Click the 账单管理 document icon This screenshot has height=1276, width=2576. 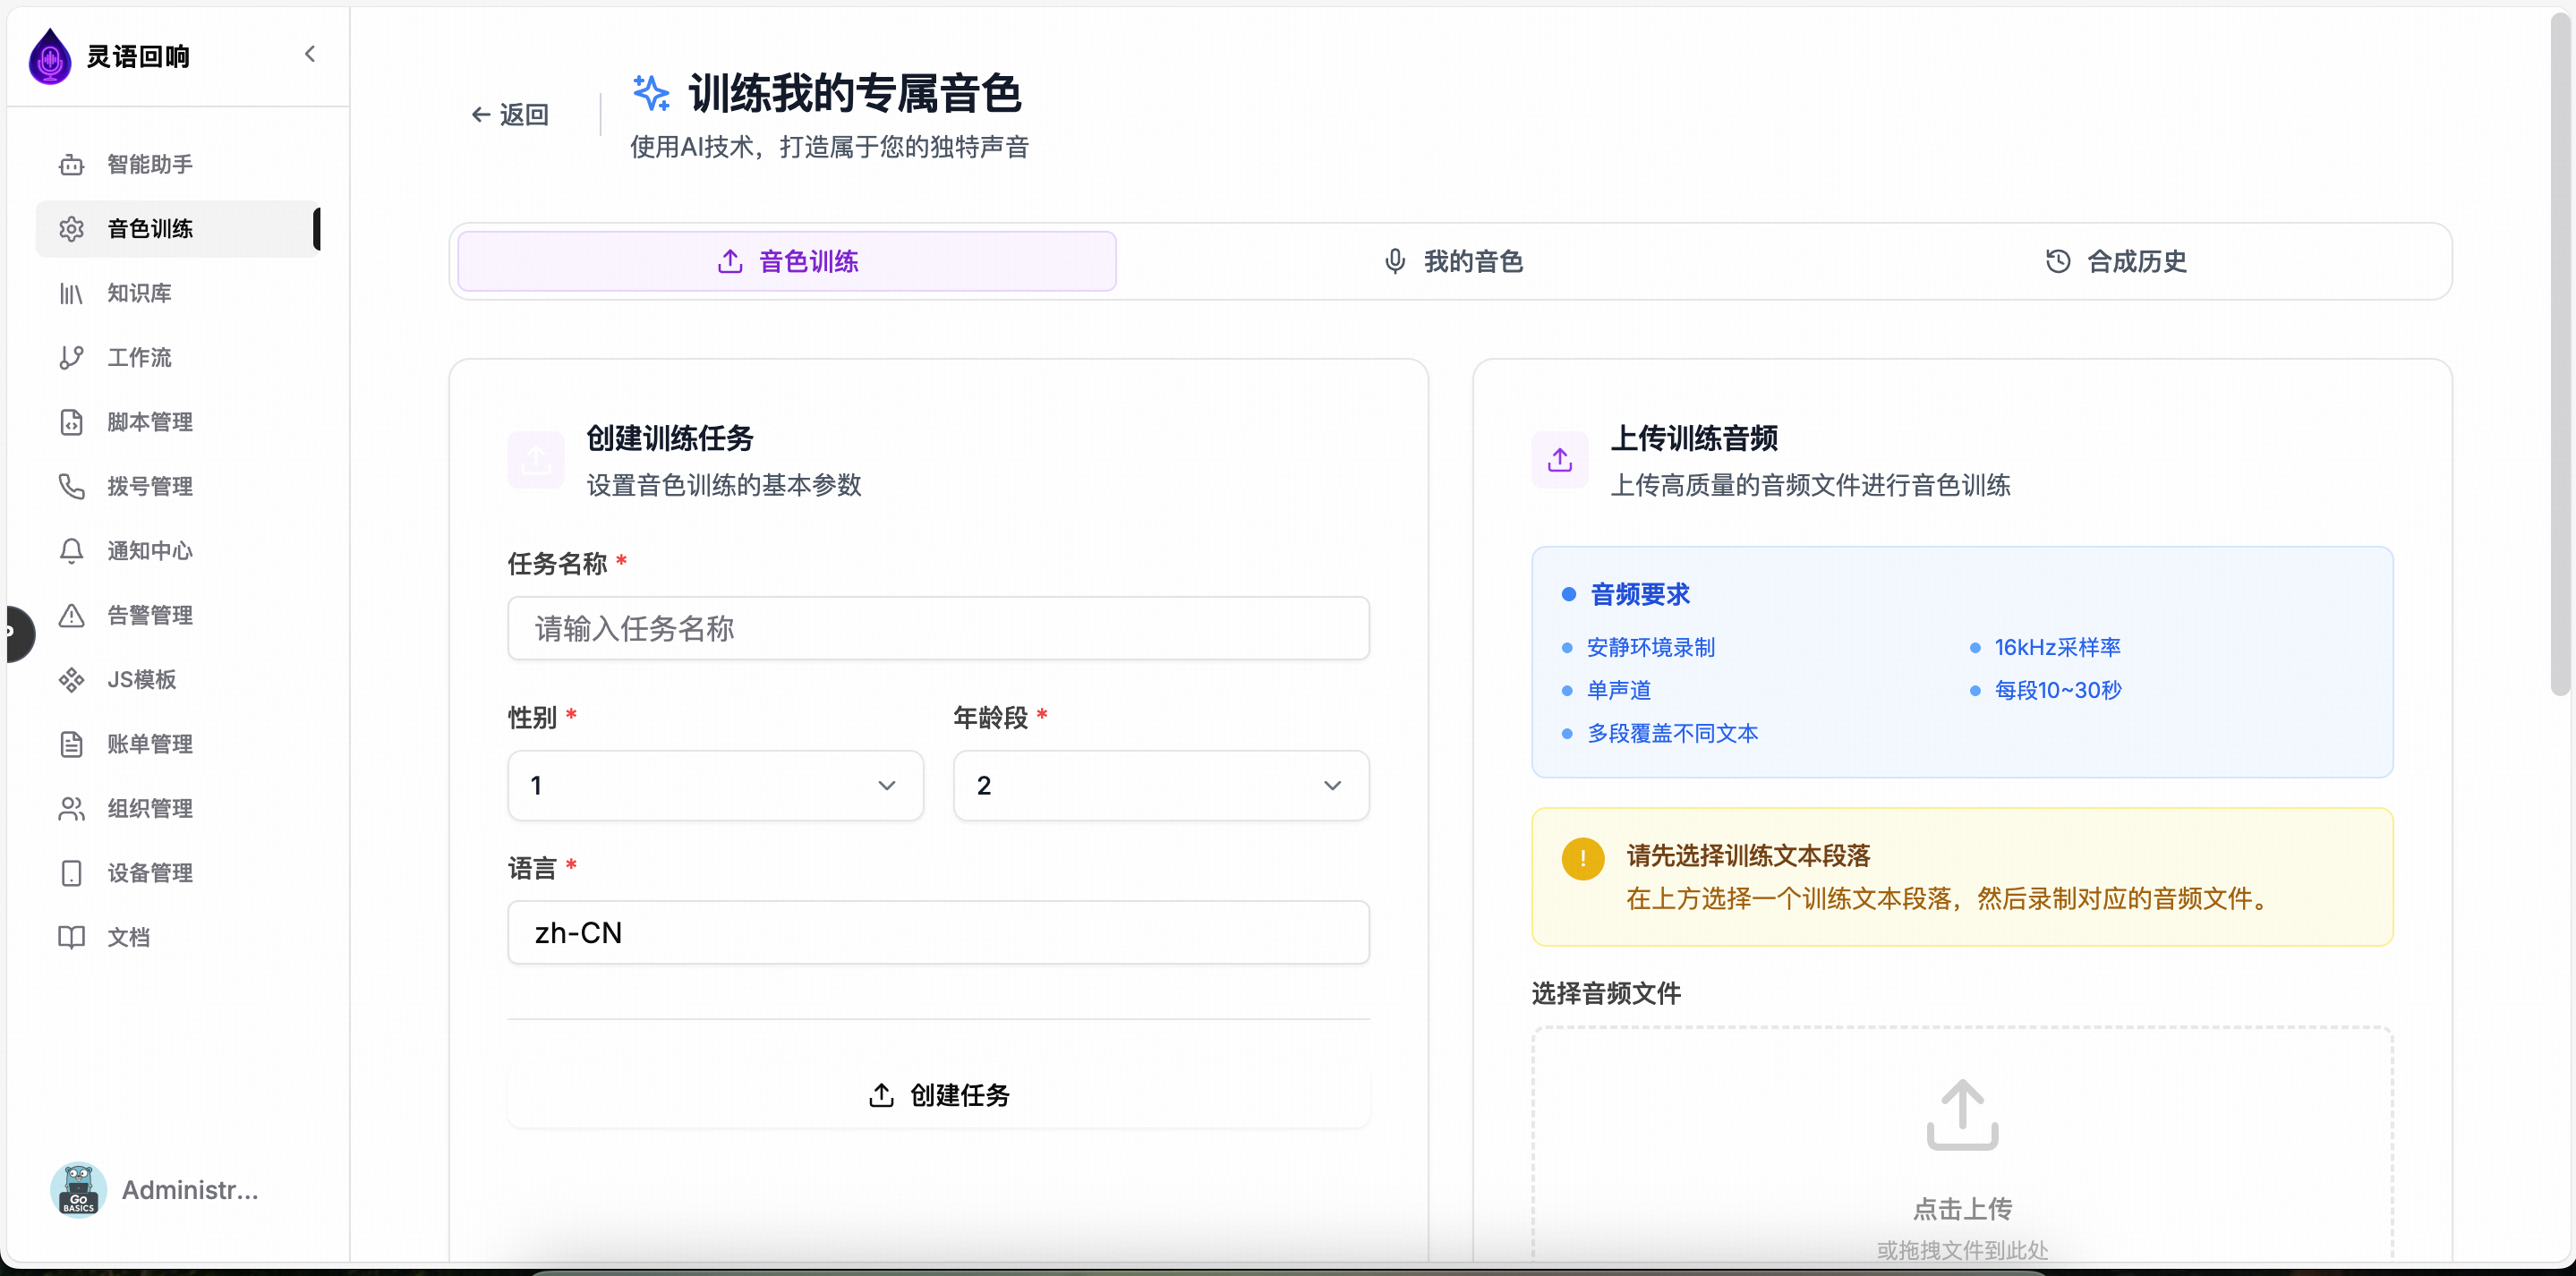click(71, 744)
